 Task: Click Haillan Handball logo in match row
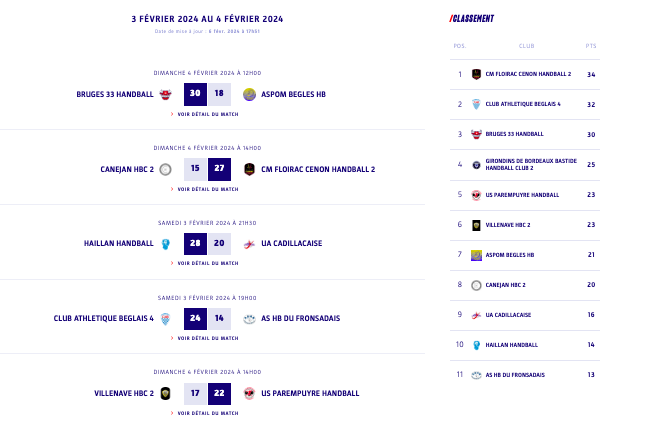pos(165,243)
